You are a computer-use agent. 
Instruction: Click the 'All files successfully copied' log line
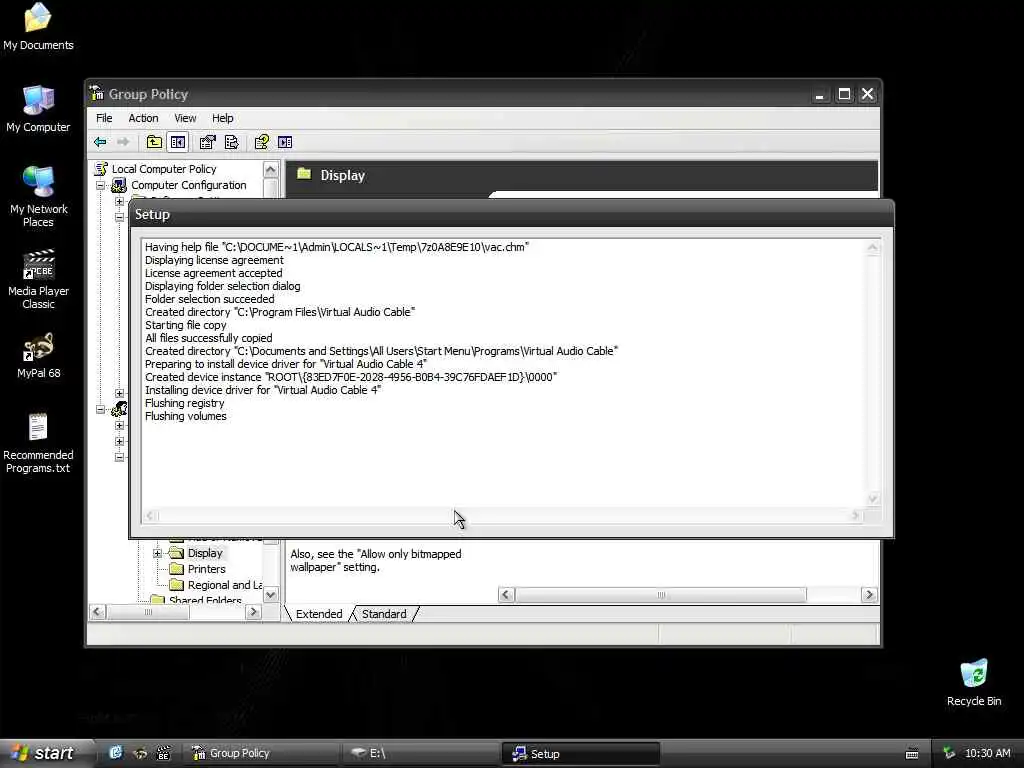tap(208, 338)
